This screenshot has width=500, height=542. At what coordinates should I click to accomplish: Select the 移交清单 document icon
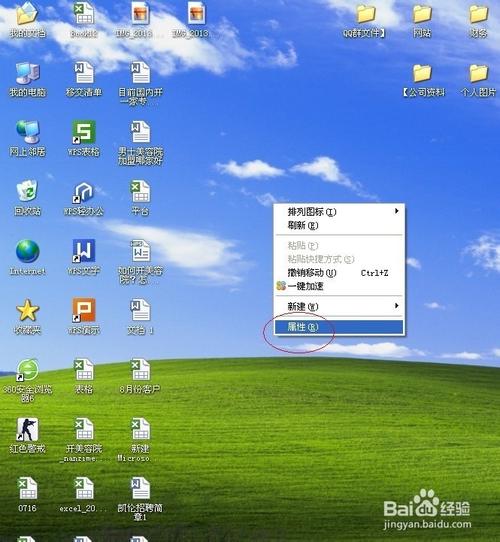coord(84,73)
